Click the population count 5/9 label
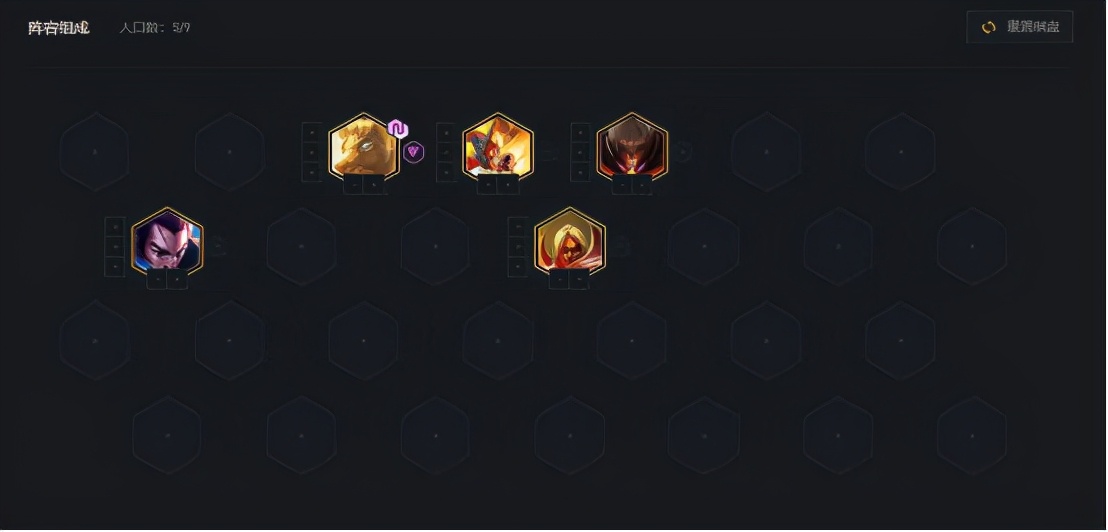Viewport: 1108px width, 532px height. pos(154,28)
